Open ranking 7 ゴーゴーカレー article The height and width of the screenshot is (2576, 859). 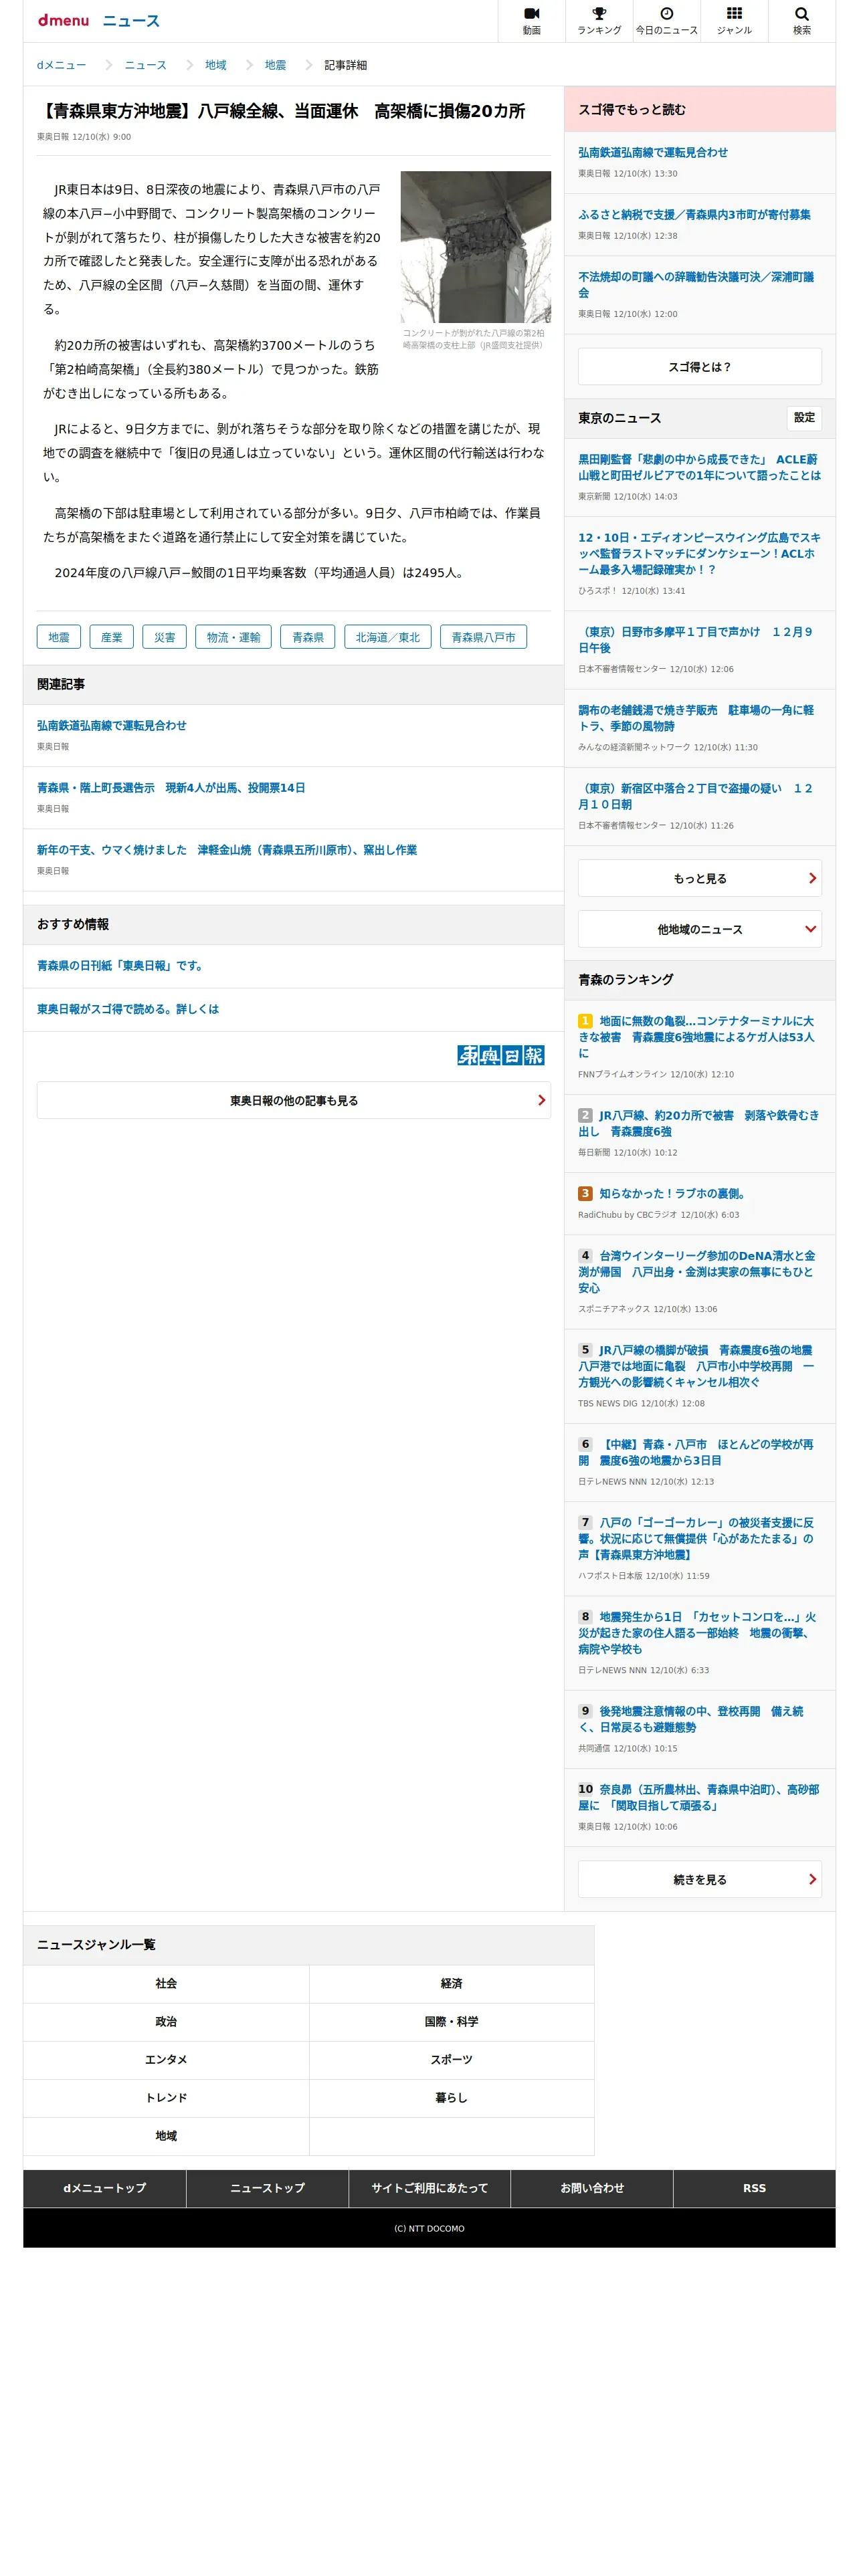click(696, 1538)
